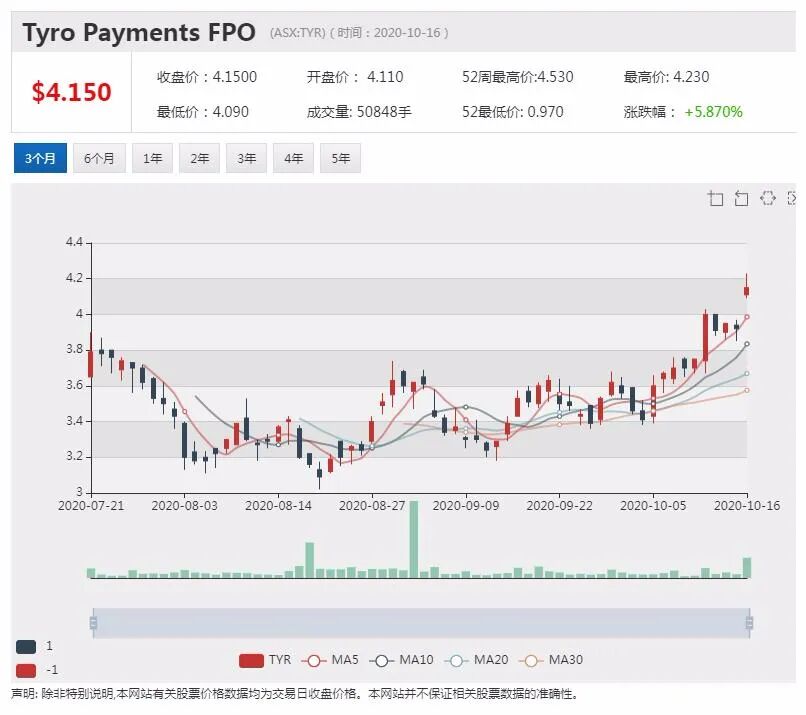The width and height of the screenshot is (806, 715).
Task: Click the restore chart toolbox icon
Action: (x=767, y=198)
